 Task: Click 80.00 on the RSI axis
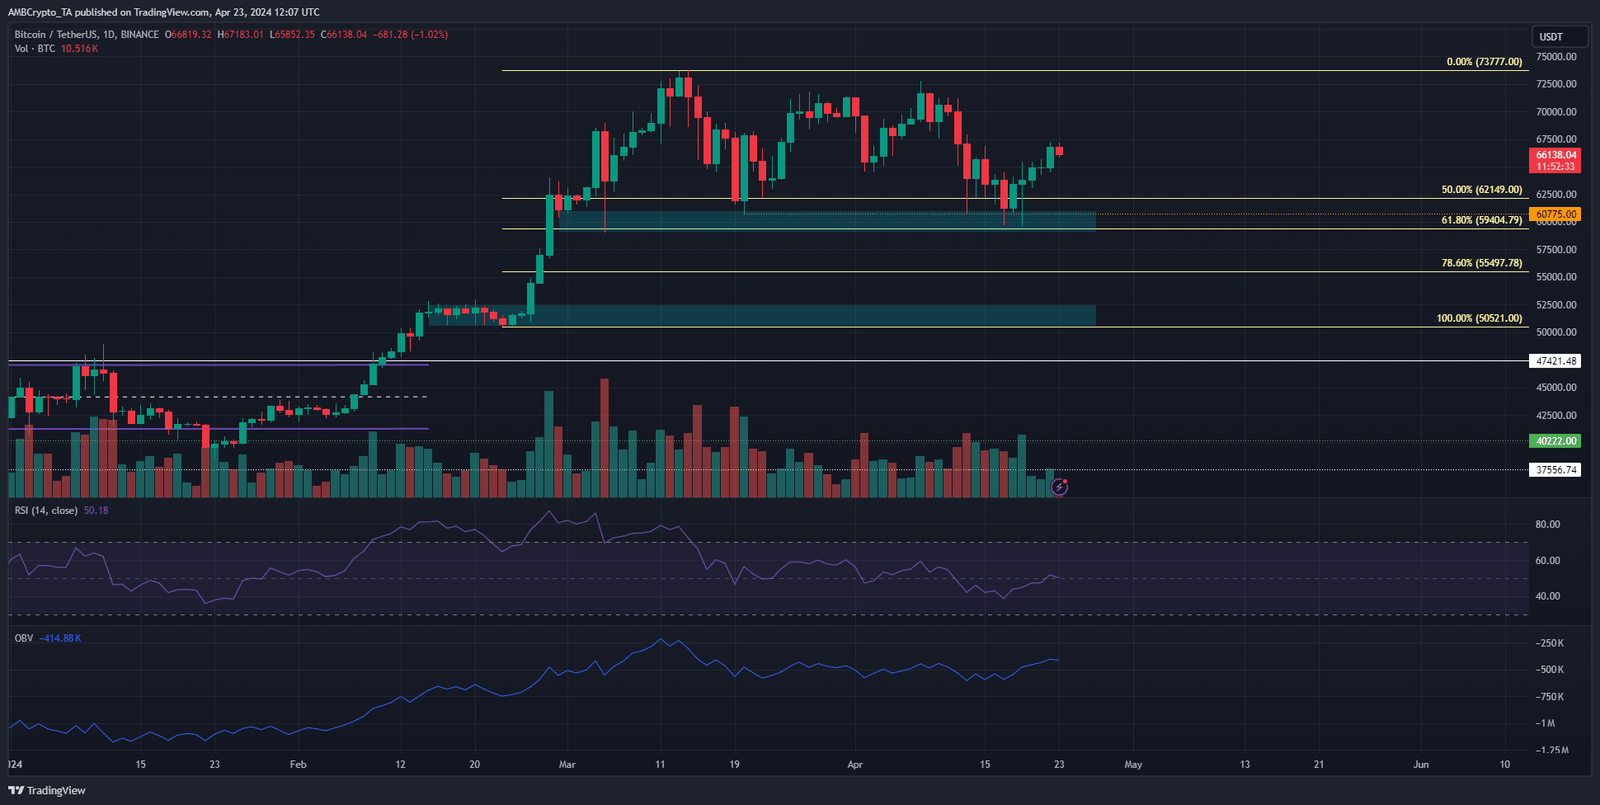pyautogui.click(x=1548, y=525)
